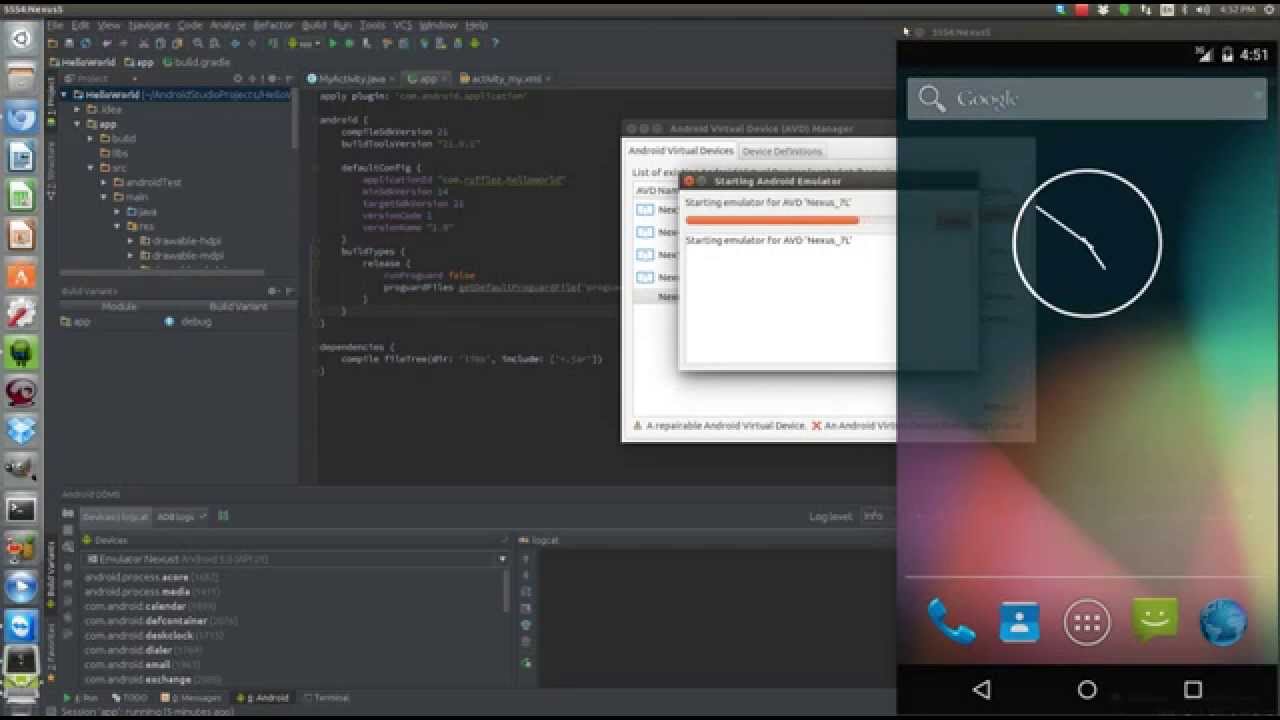
Task: Open the Messaging app in emulator dock
Action: pos(1155,620)
